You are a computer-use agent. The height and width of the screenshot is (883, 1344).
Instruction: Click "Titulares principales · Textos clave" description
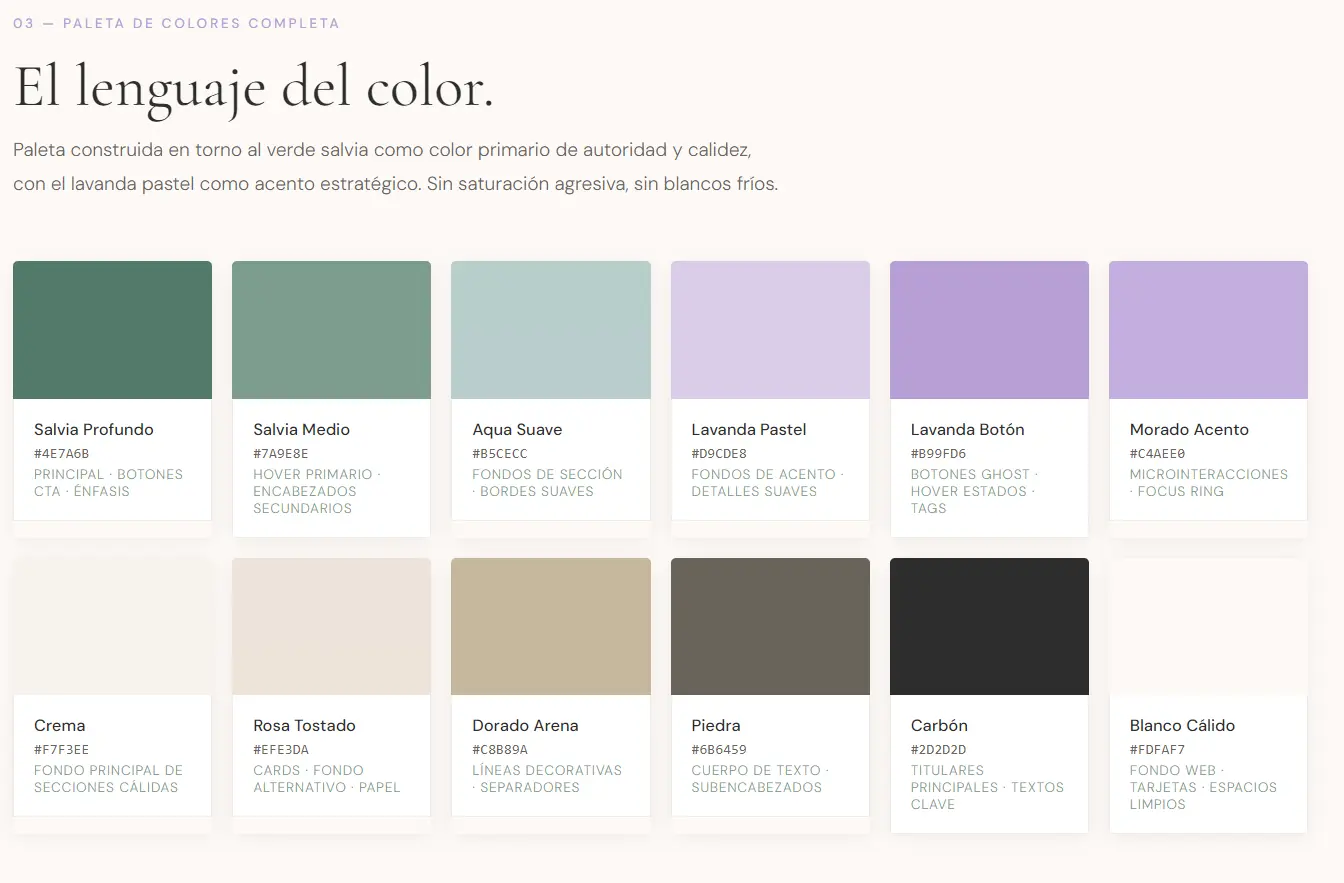[988, 787]
